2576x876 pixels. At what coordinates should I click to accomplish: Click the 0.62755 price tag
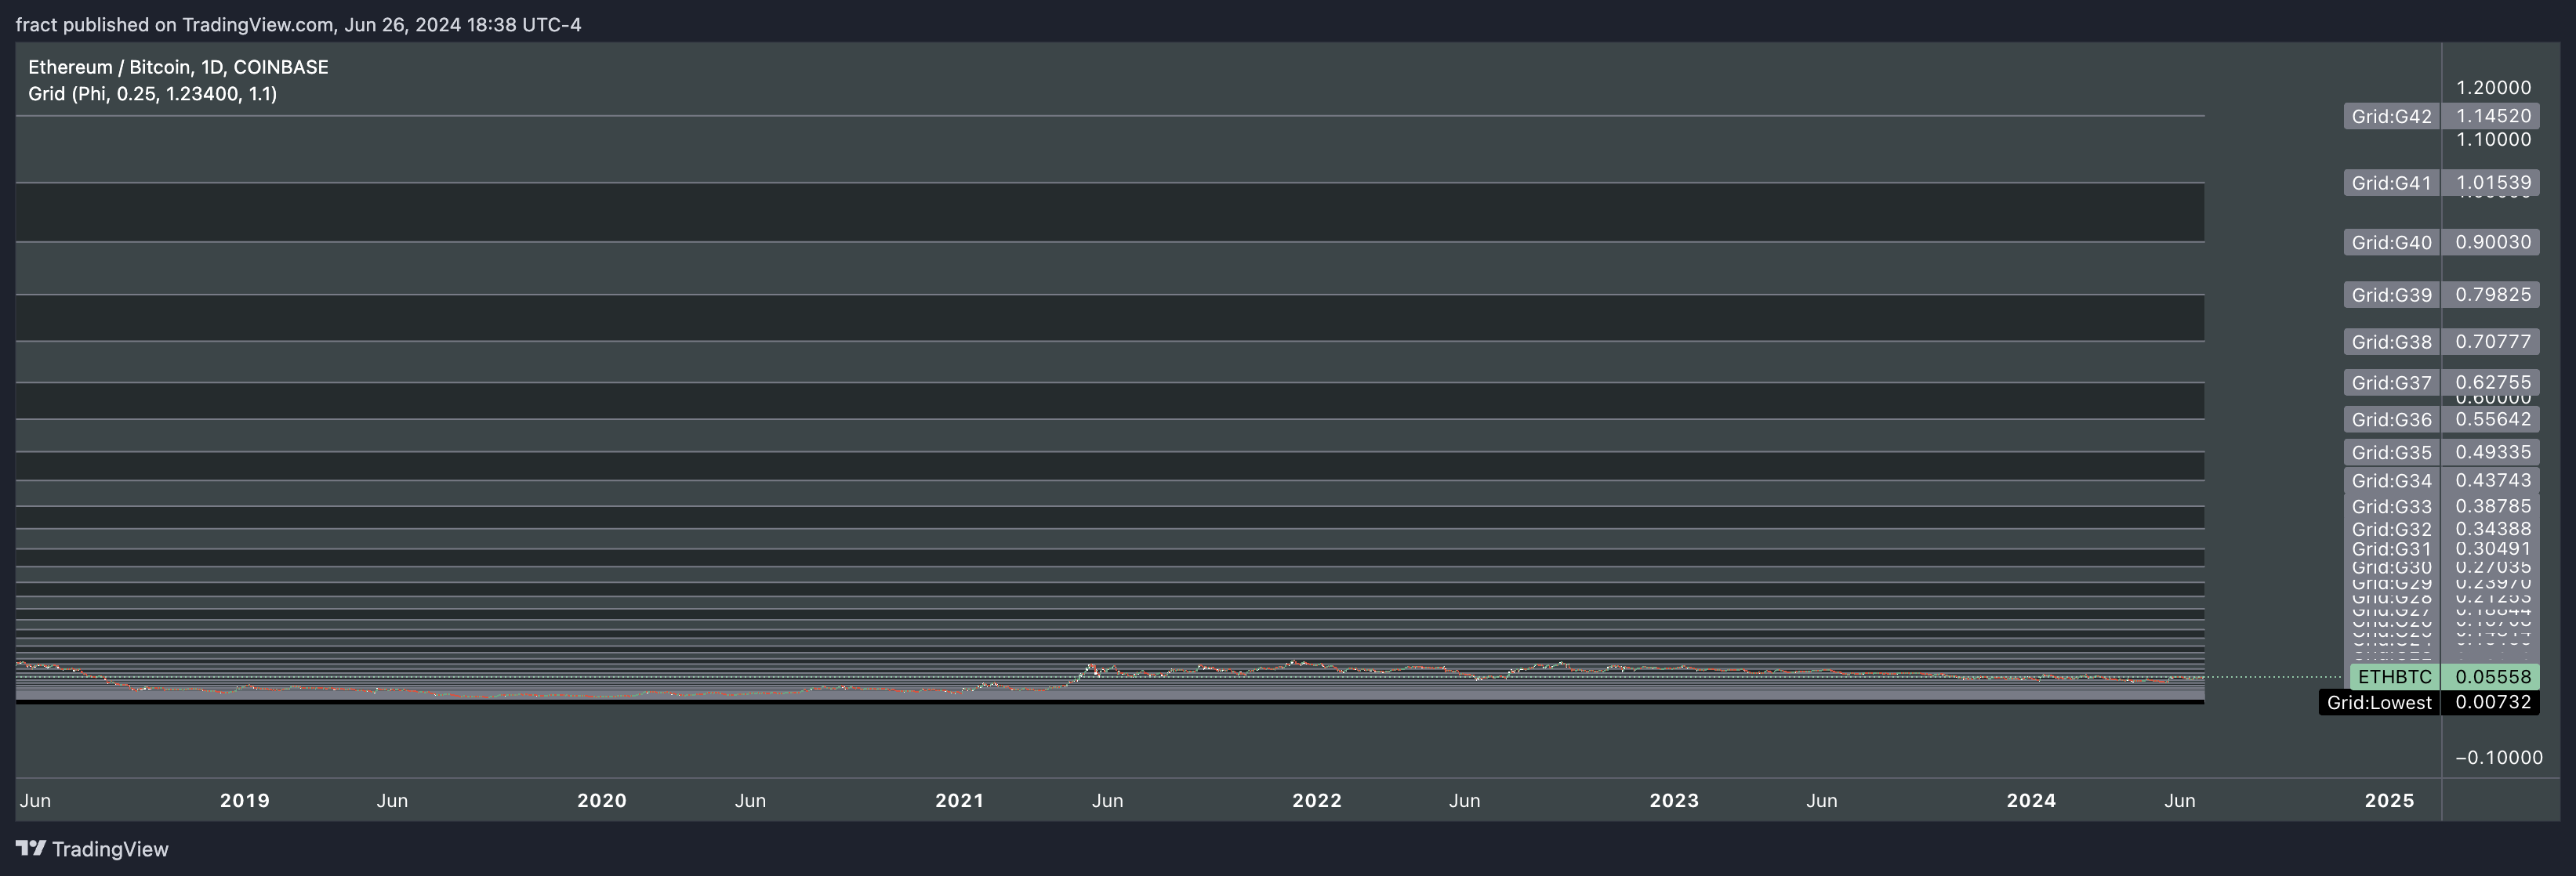click(2492, 383)
